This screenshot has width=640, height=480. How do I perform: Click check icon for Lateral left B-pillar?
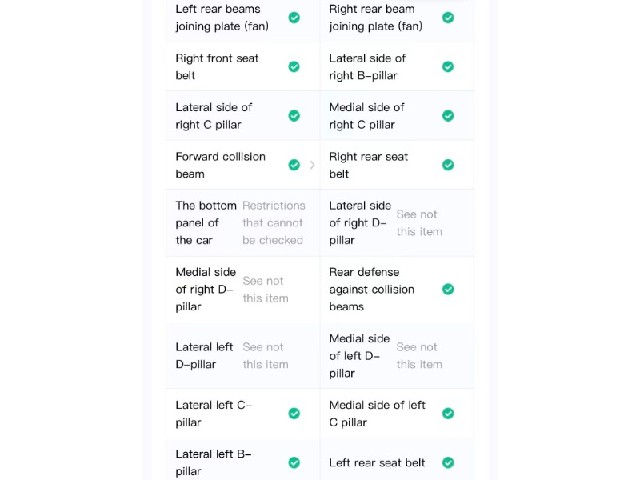294,463
